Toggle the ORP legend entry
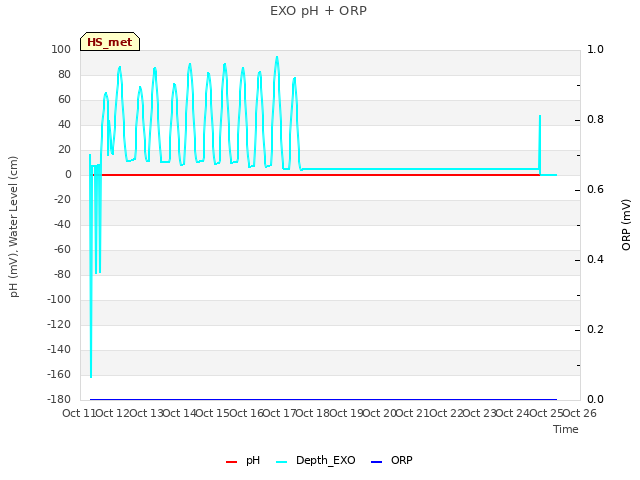The image size is (640, 480). click(391, 460)
